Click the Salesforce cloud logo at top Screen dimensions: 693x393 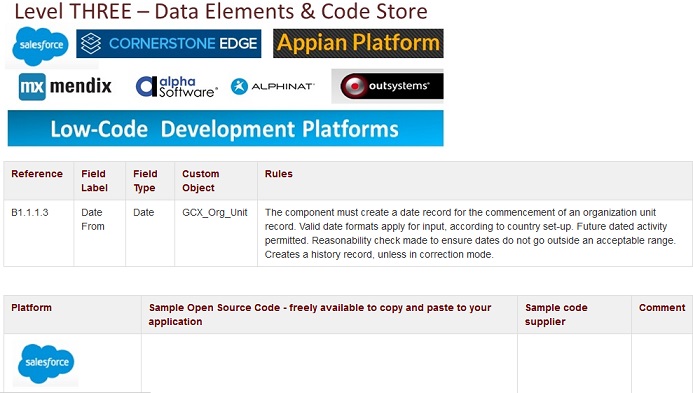click(x=41, y=46)
